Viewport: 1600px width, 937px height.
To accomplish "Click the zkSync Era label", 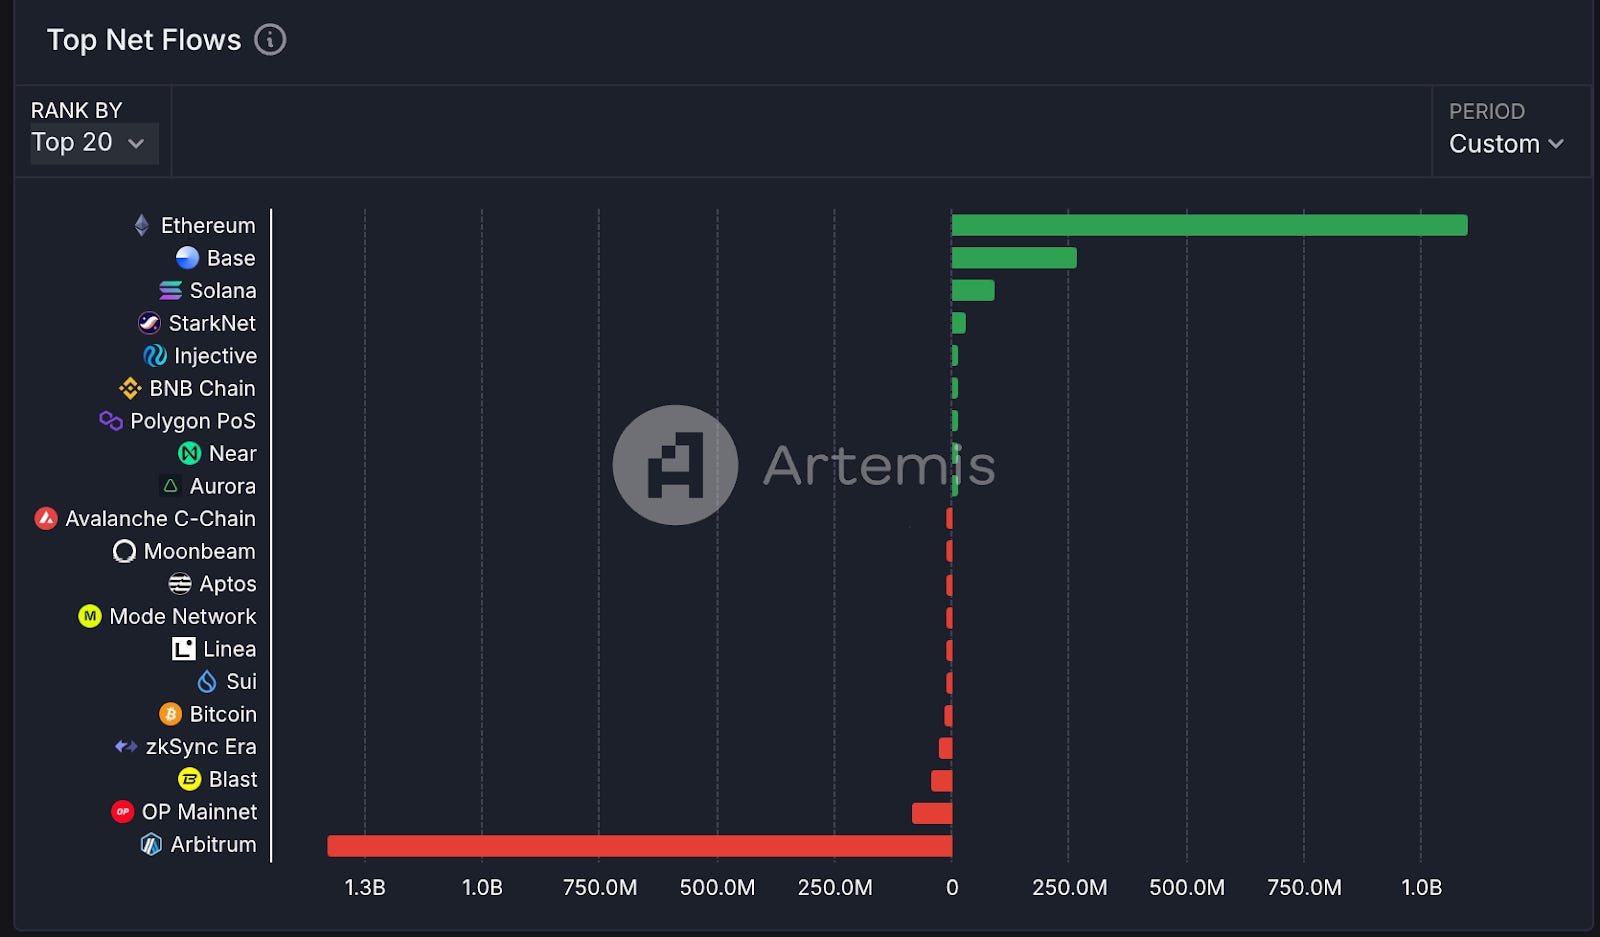I will [x=201, y=747].
